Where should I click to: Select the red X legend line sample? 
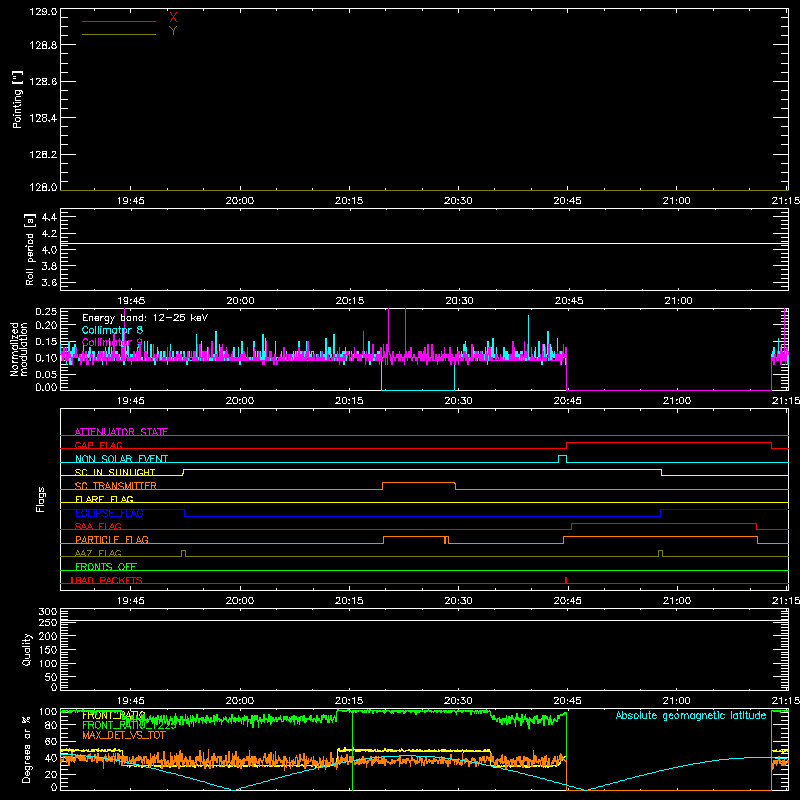point(119,21)
